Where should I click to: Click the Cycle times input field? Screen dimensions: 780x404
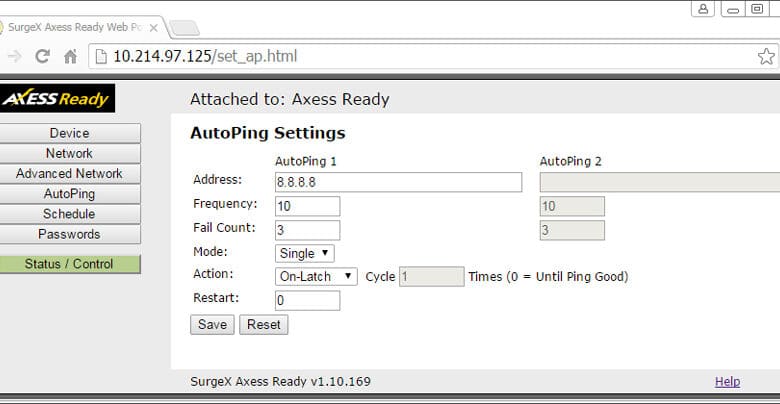click(431, 277)
